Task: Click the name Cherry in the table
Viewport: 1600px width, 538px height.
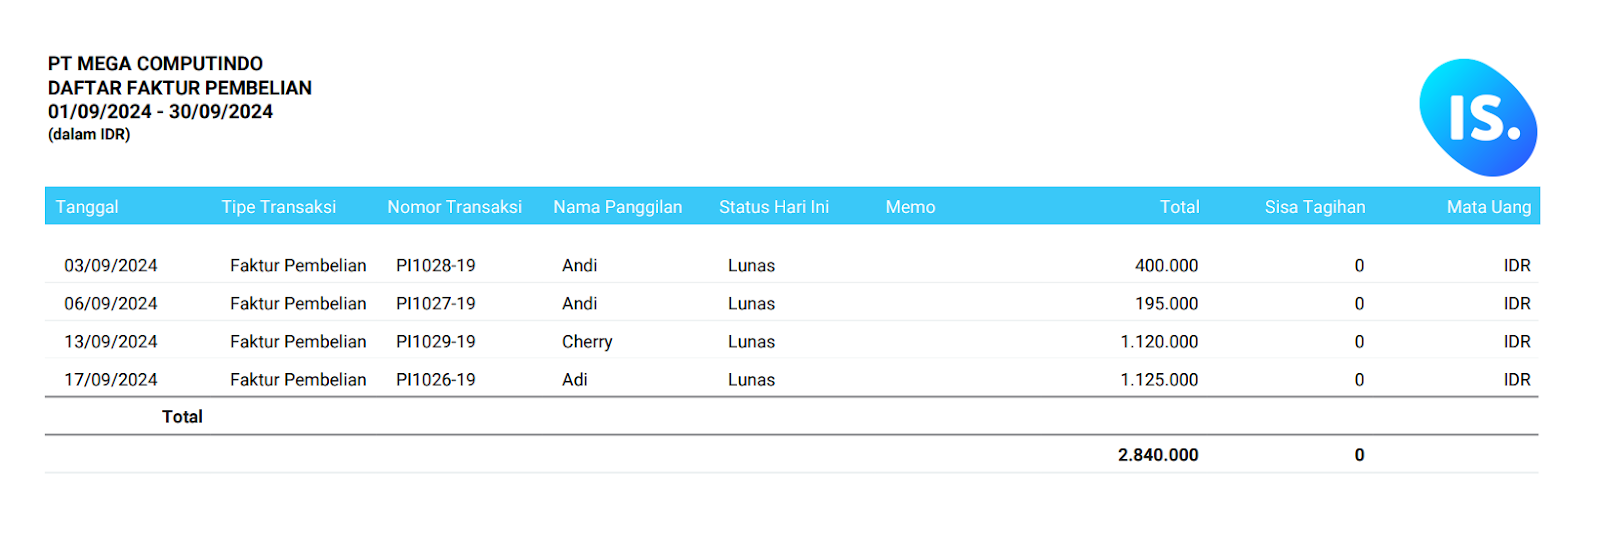Action: 587,341
